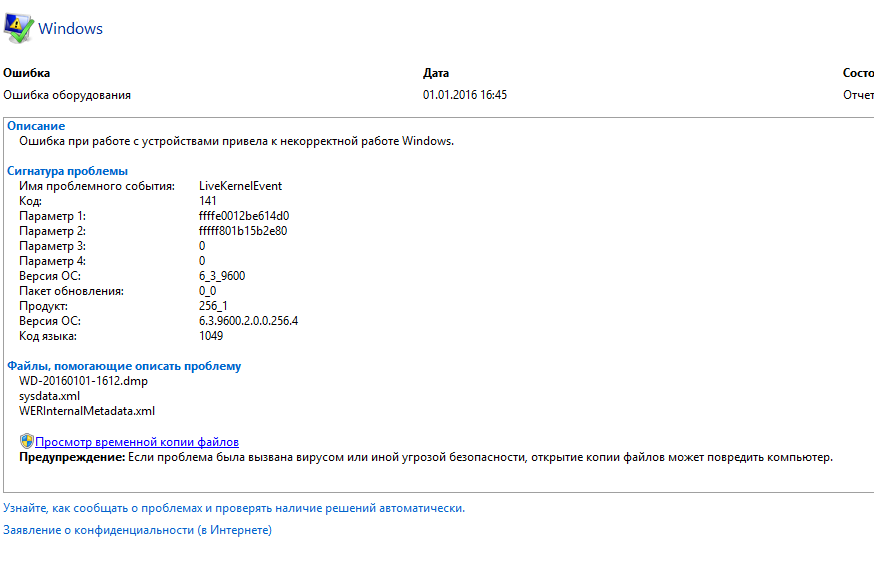Screen dimensions: 874x585
Task: Click file name 'WD-20160101-1612.dmp'
Action: [83, 381]
